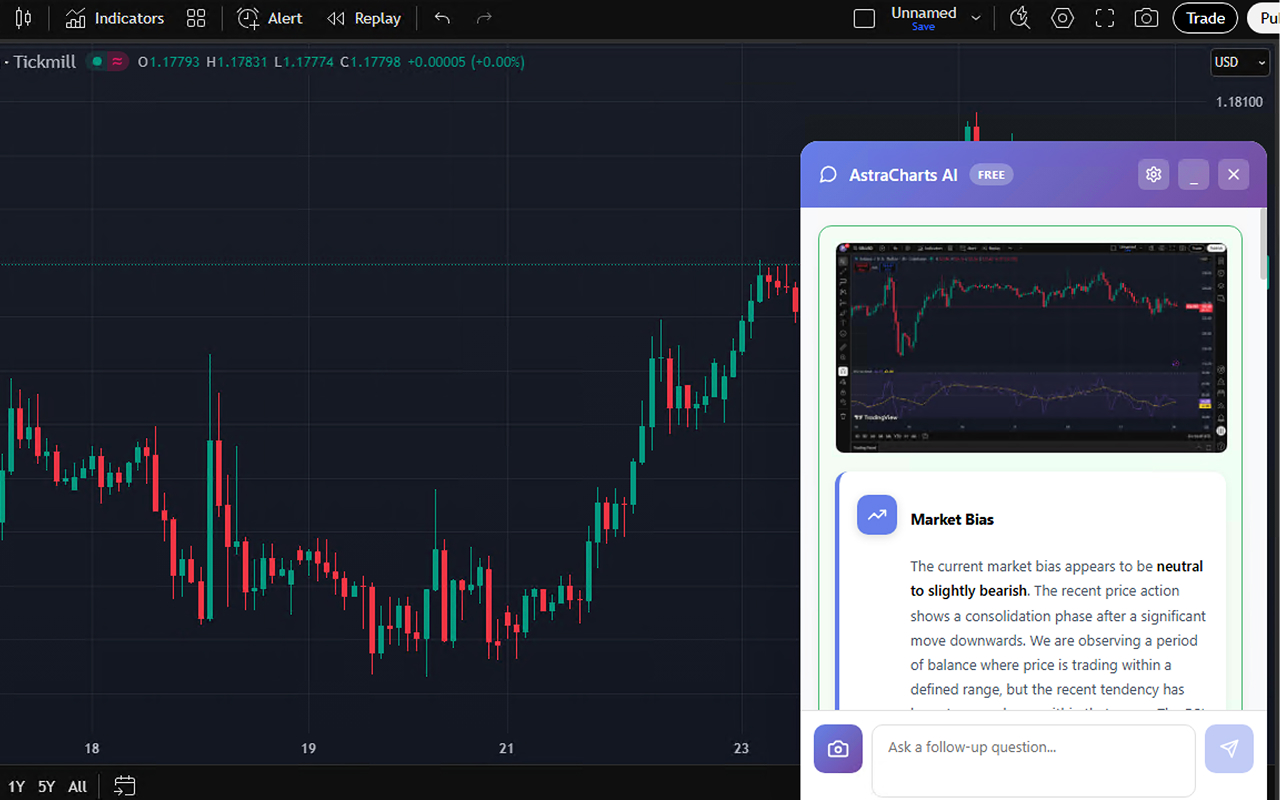Open the analyzed chart screenshot thumbnail
Viewport: 1280px width, 800px height.
click(x=1031, y=347)
